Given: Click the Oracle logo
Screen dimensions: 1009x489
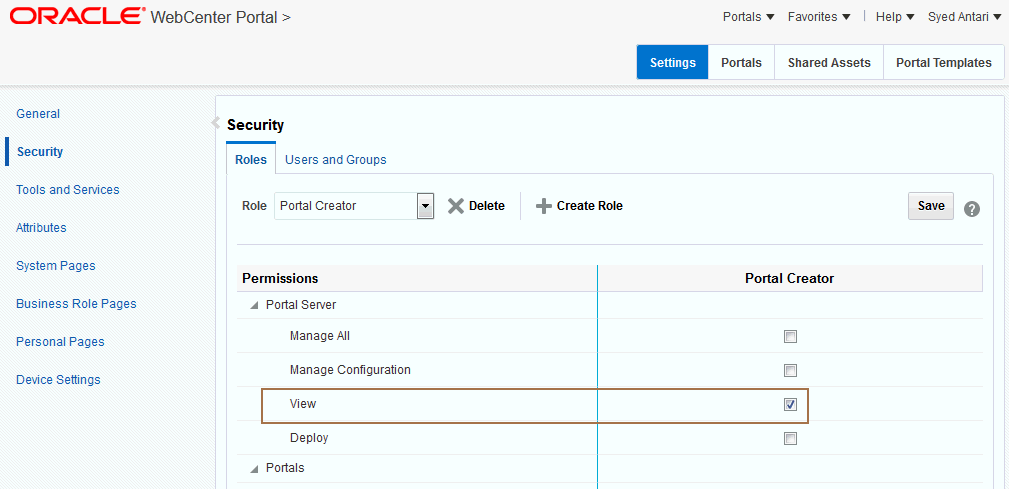Looking at the screenshot, I should tap(77, 17).
